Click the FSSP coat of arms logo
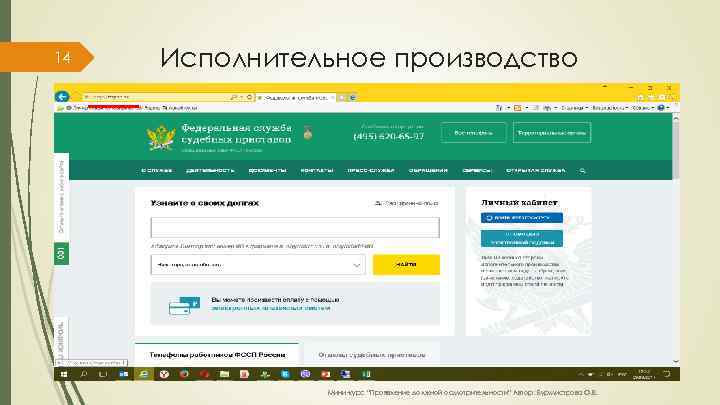This screenshot has width=720, height=405. [x=161, y=137]
